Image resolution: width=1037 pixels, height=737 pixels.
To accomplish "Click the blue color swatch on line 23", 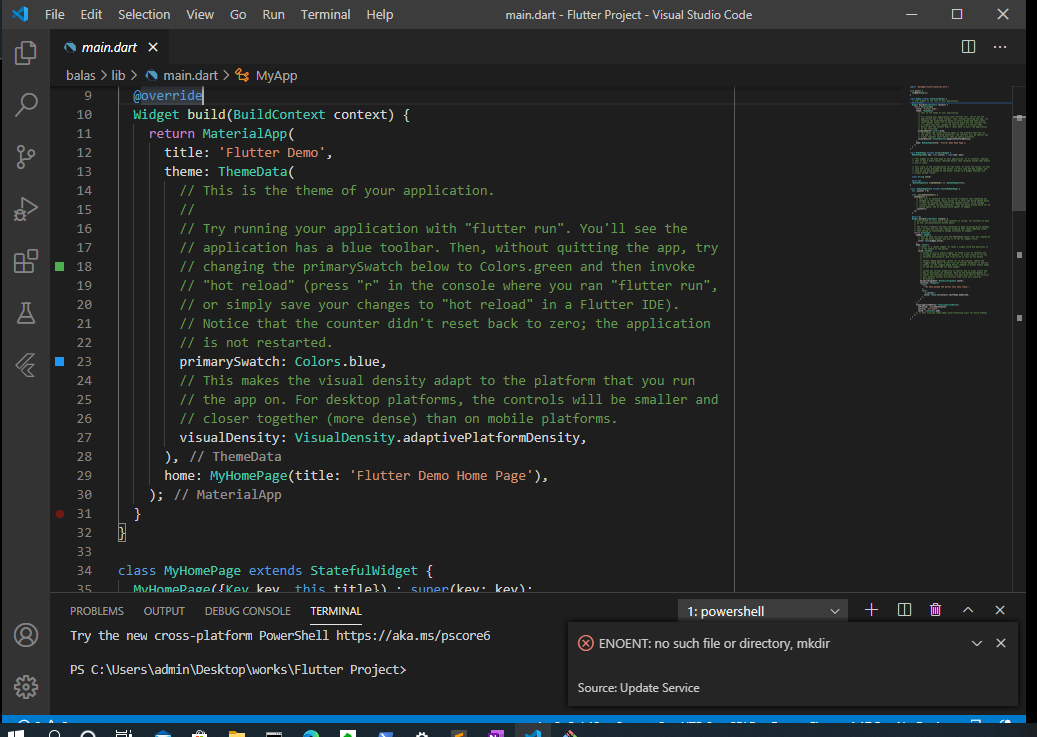I will point(60,361).
